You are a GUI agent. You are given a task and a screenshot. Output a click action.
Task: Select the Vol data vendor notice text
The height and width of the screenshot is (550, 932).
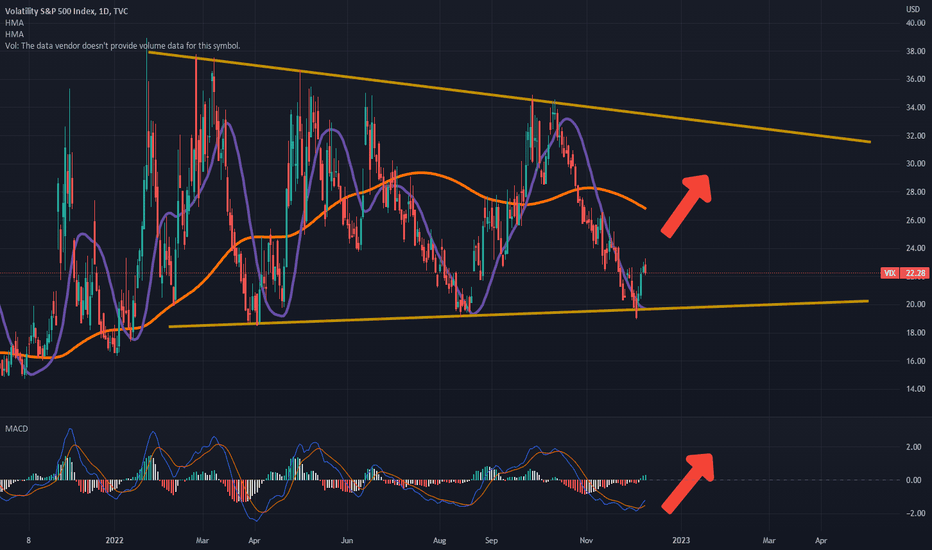(122, 46)
